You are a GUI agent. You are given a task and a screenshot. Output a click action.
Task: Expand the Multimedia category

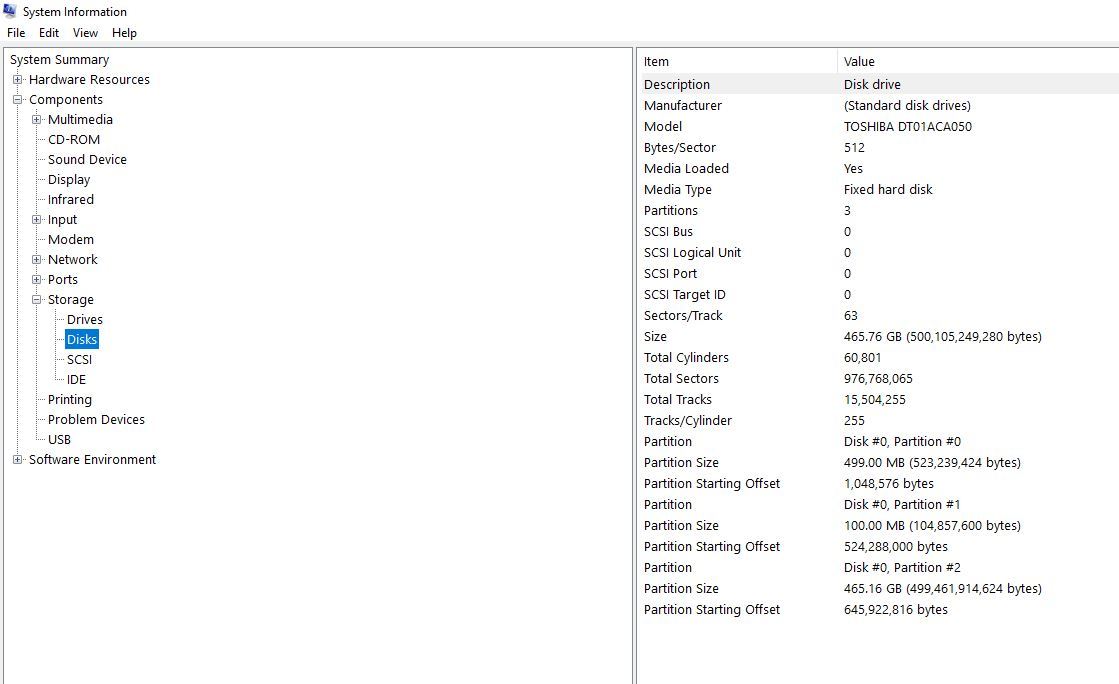[37, 120]
